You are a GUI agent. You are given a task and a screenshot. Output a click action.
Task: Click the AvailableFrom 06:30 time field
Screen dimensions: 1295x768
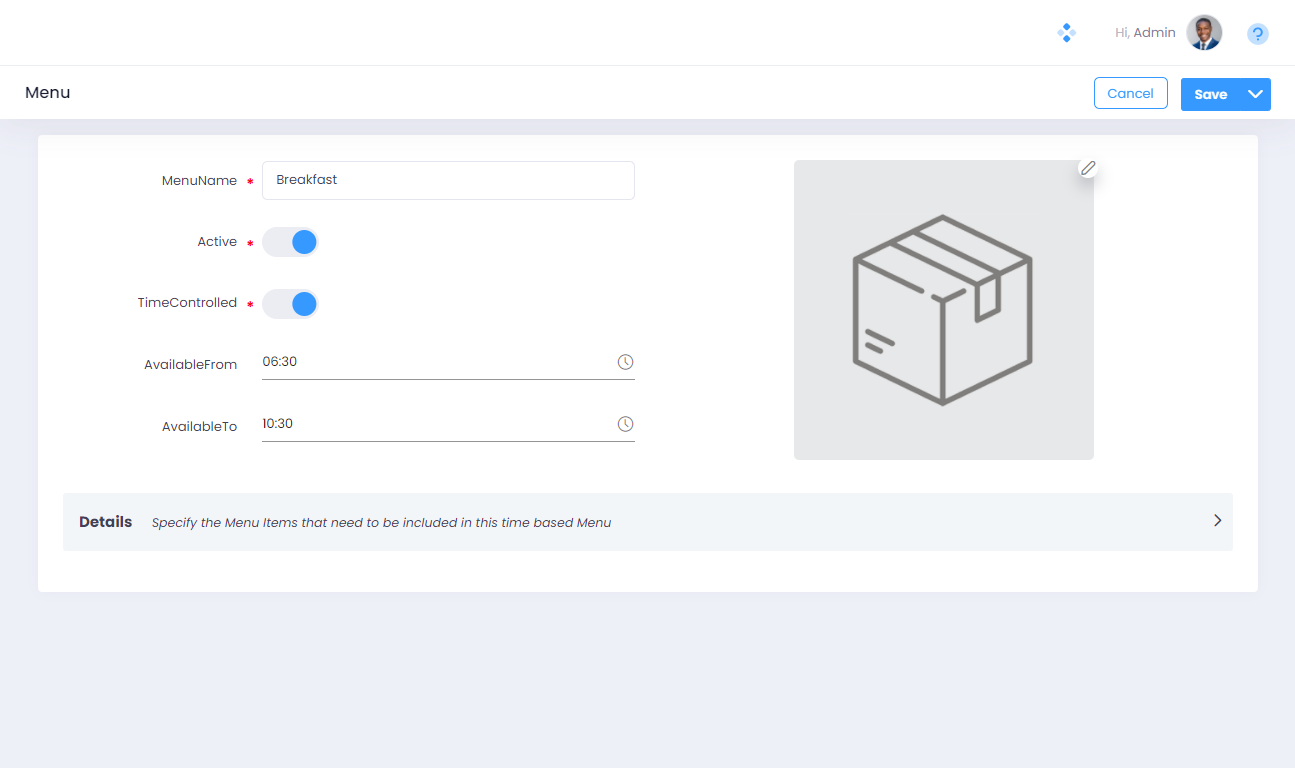435,362
